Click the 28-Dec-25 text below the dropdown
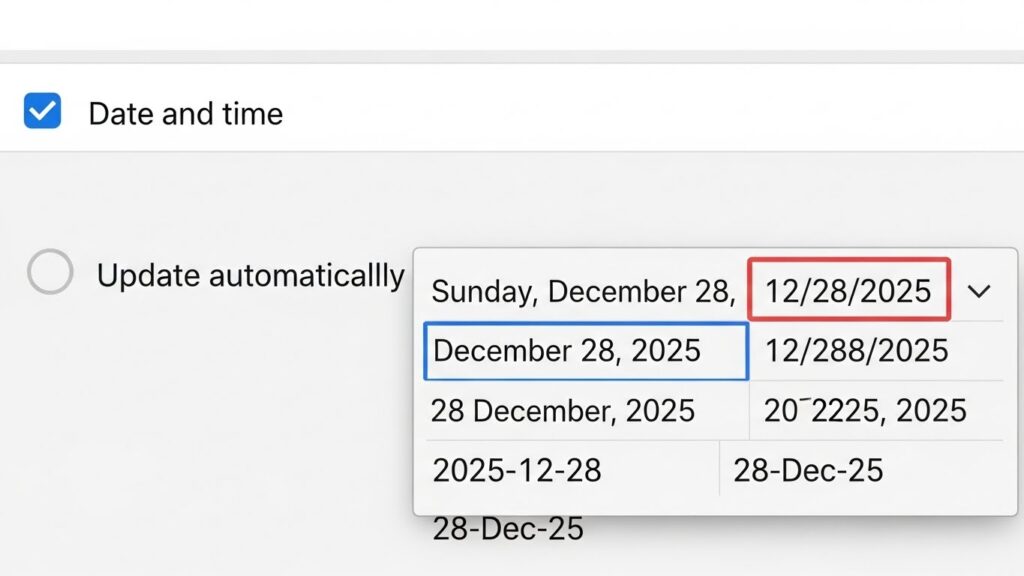The width and height of the screenshot is (1024, 576). [507, 529]
